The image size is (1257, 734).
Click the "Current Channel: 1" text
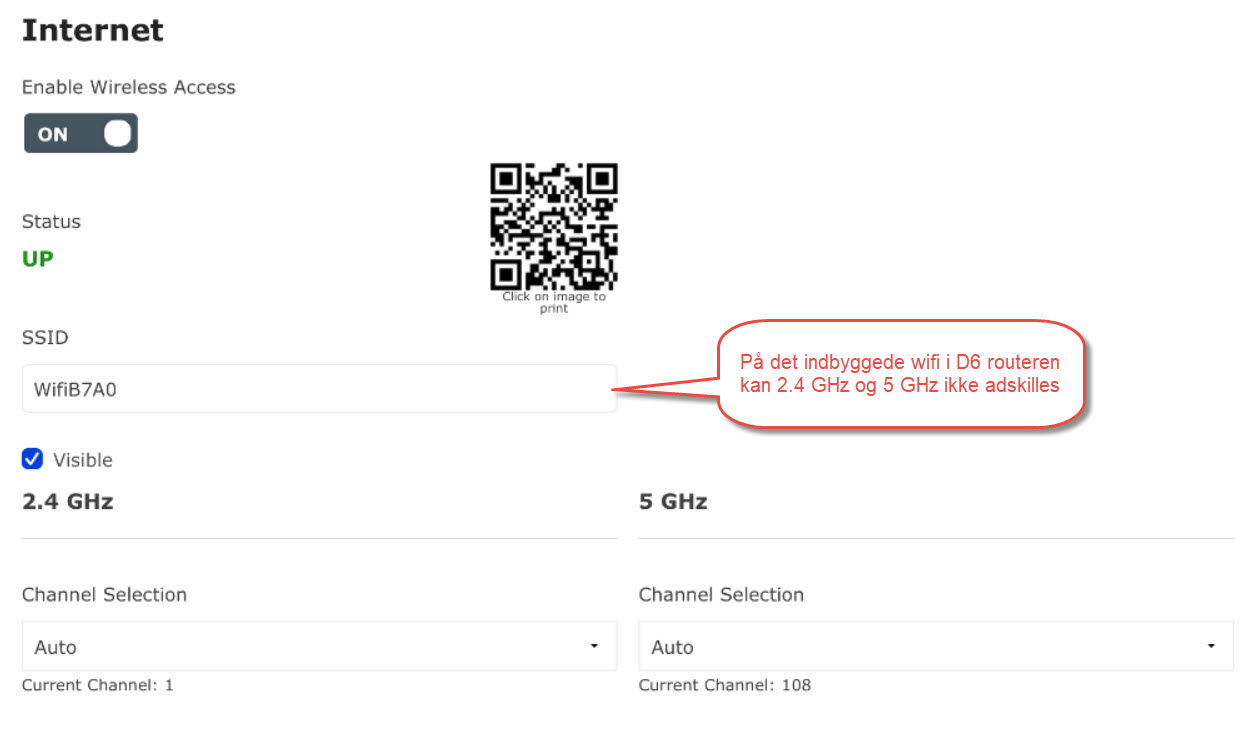click(98, 685)
